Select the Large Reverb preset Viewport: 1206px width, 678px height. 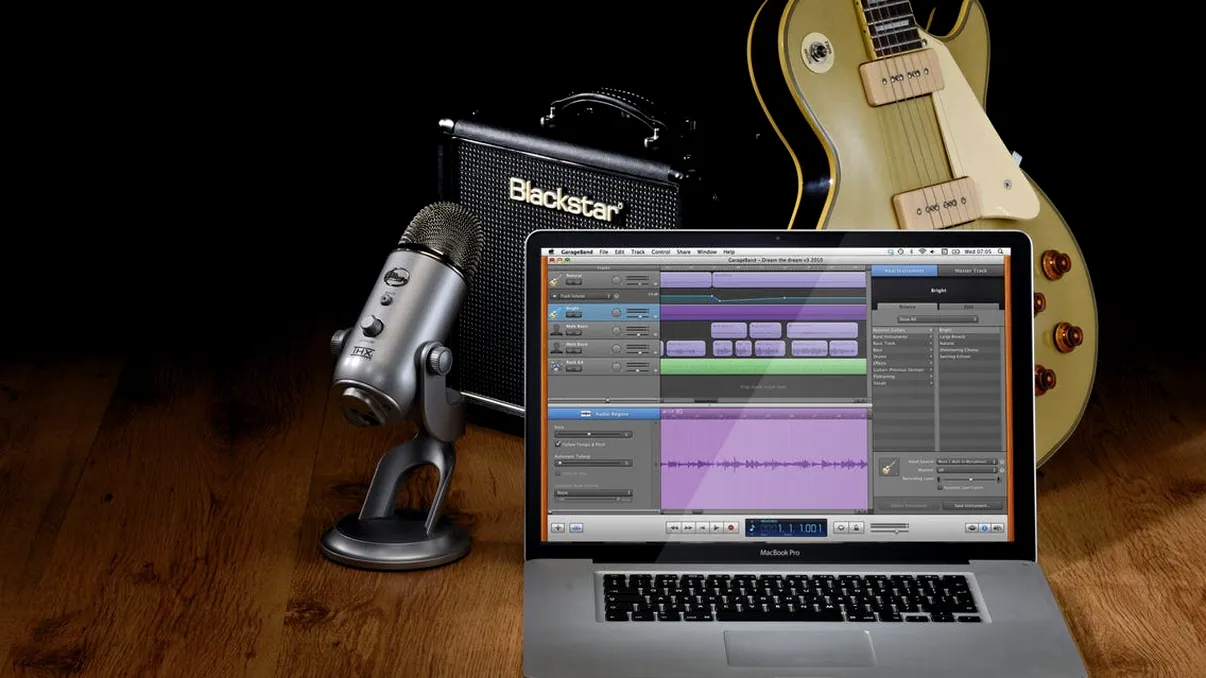coord(969,337)
